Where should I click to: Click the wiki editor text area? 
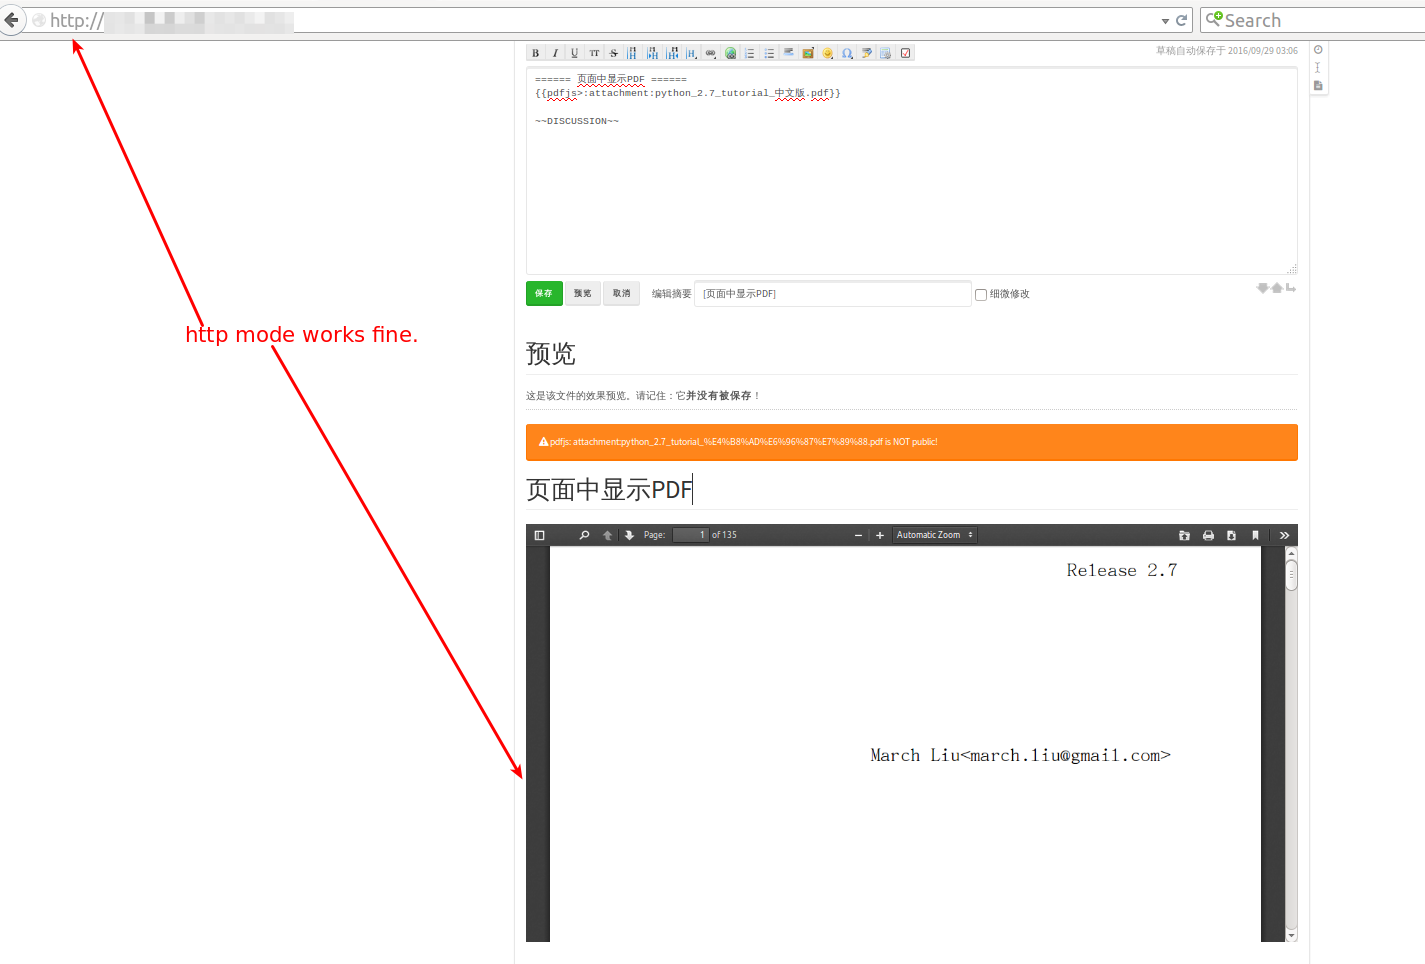[911, 170]
